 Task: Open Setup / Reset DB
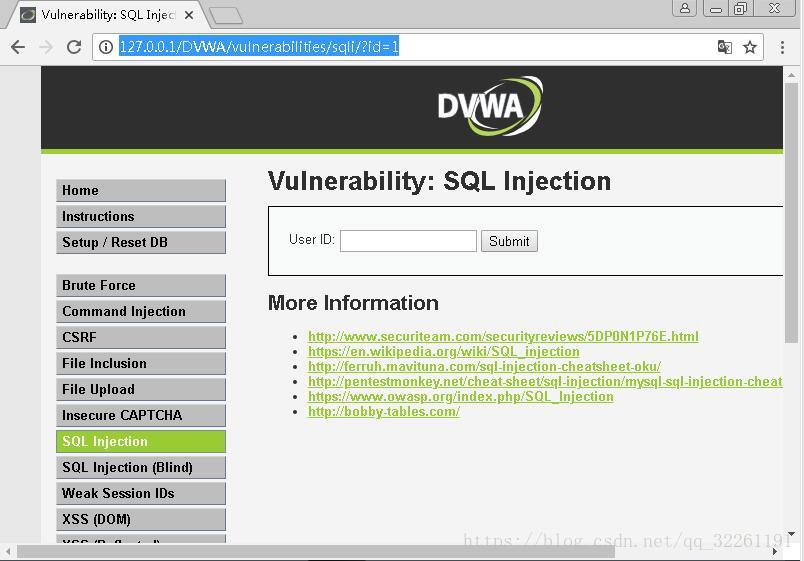pyautogui.click(x=140, y=242)
